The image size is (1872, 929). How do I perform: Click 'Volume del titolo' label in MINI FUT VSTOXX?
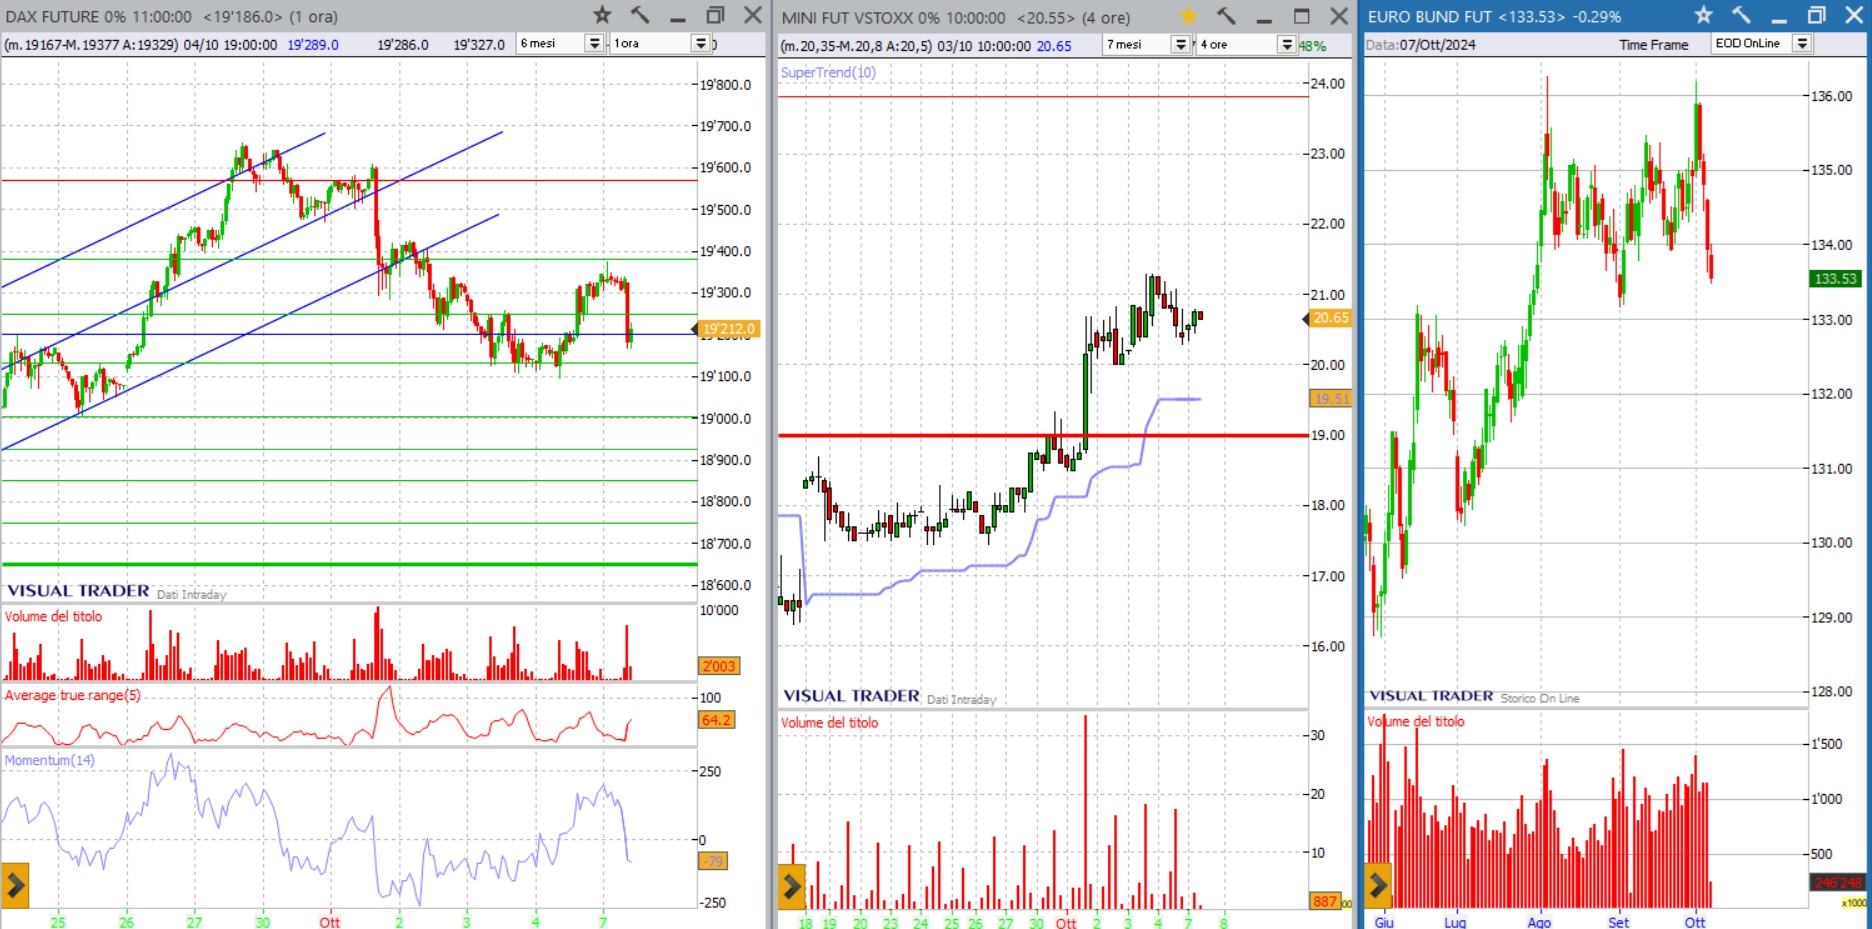pyautogui.click(x=829, y=722)
